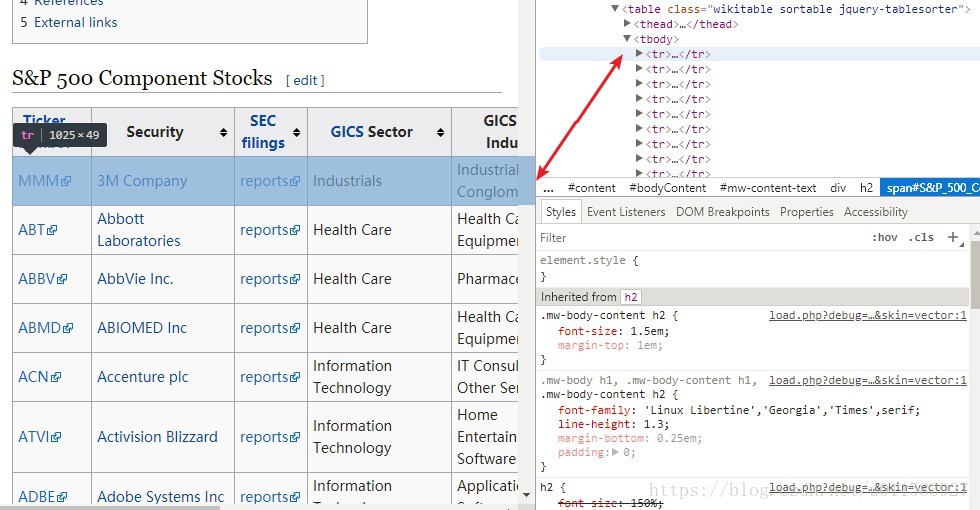The height and width of the screenshot is (510, 980).
Task: Click the h2 tag in Inherited from
Action: 631,297
